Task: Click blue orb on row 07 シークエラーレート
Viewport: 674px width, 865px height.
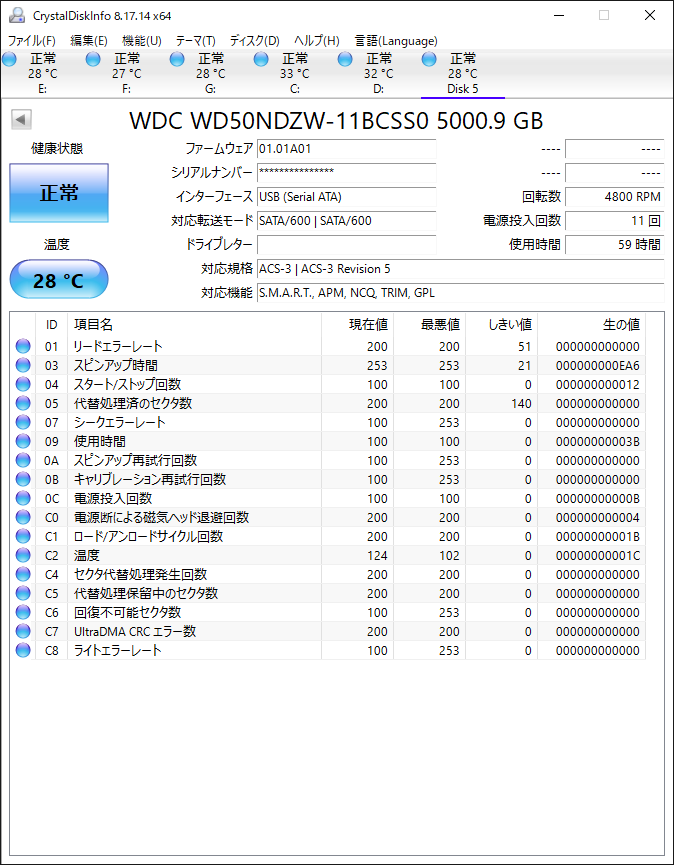Action: point(23,423)
